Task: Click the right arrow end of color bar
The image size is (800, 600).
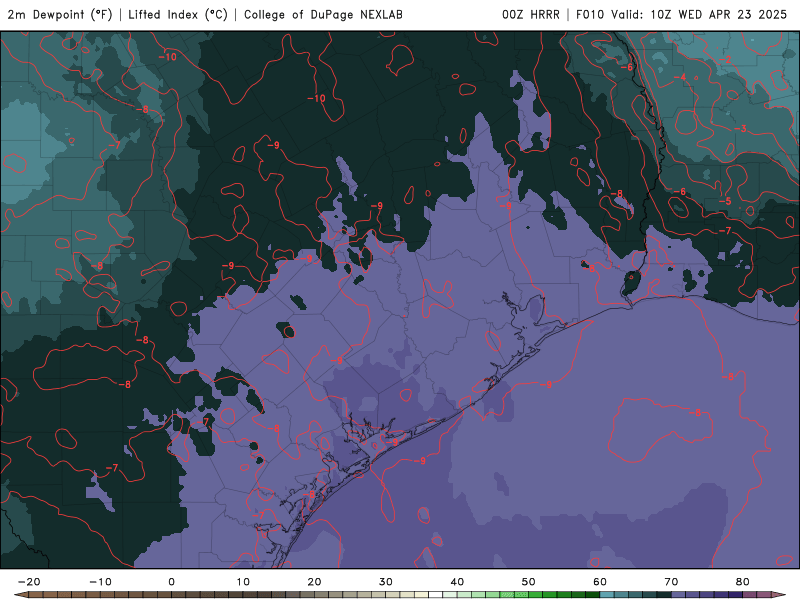Action: point(779,595)
